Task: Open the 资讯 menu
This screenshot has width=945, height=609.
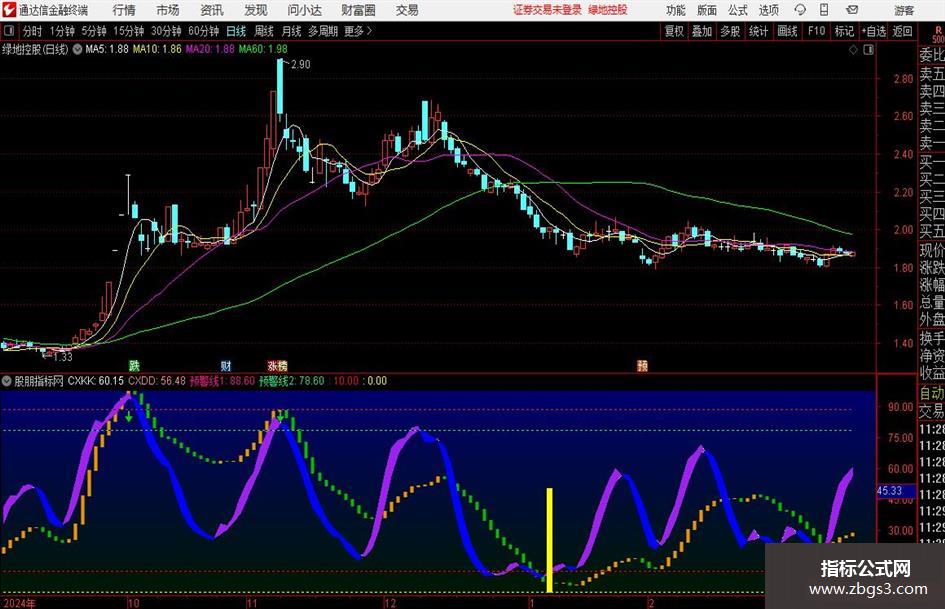Action: [212, 10]
